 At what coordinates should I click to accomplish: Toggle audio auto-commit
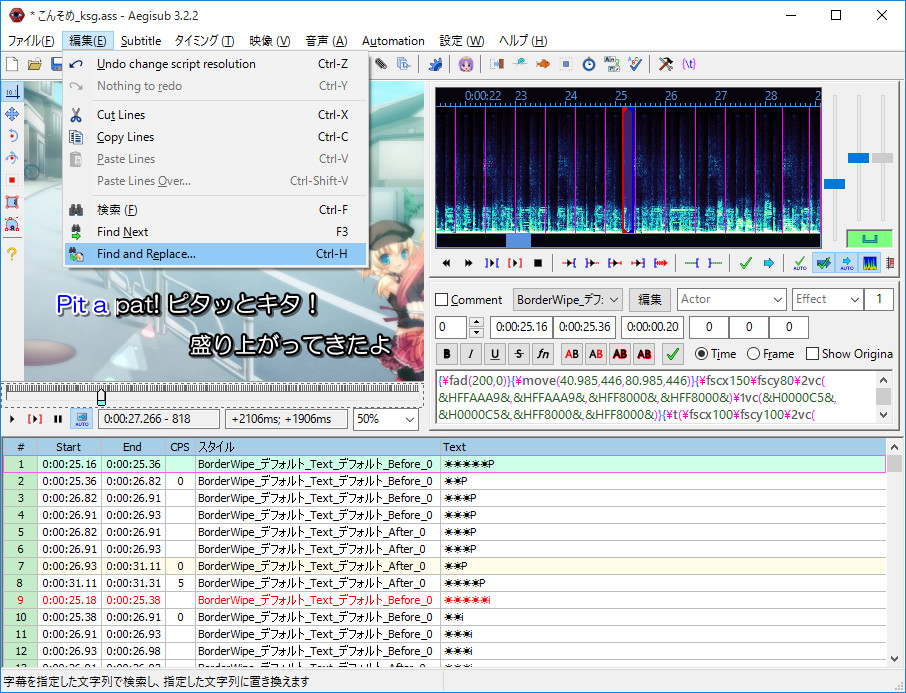(800, 263)
